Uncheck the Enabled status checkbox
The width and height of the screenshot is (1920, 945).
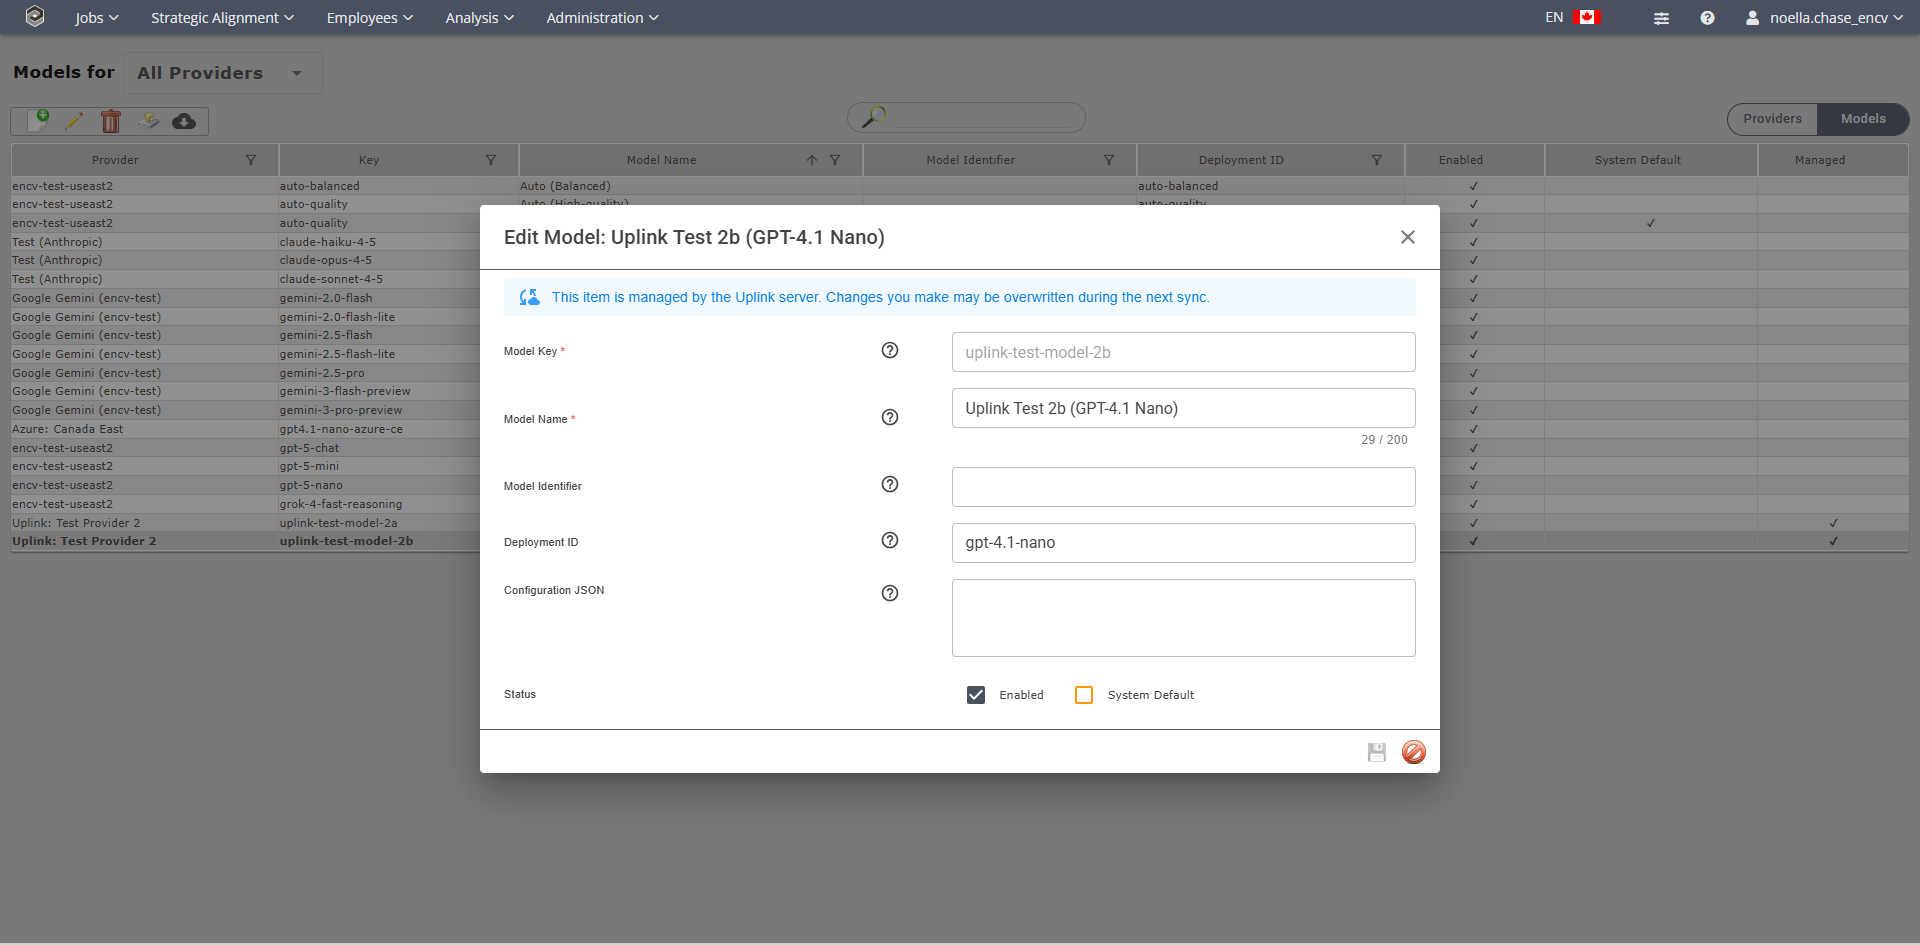coord(976,695)
